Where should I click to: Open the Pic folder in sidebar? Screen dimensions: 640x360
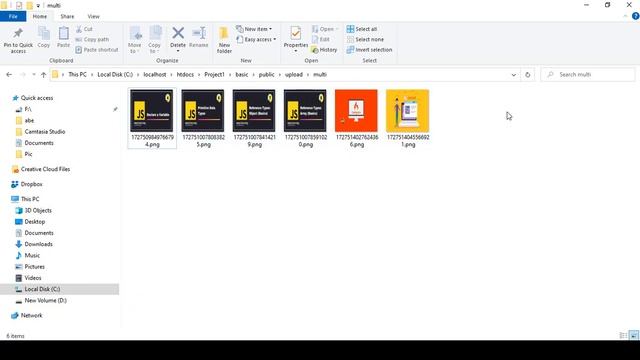[28, 154]
